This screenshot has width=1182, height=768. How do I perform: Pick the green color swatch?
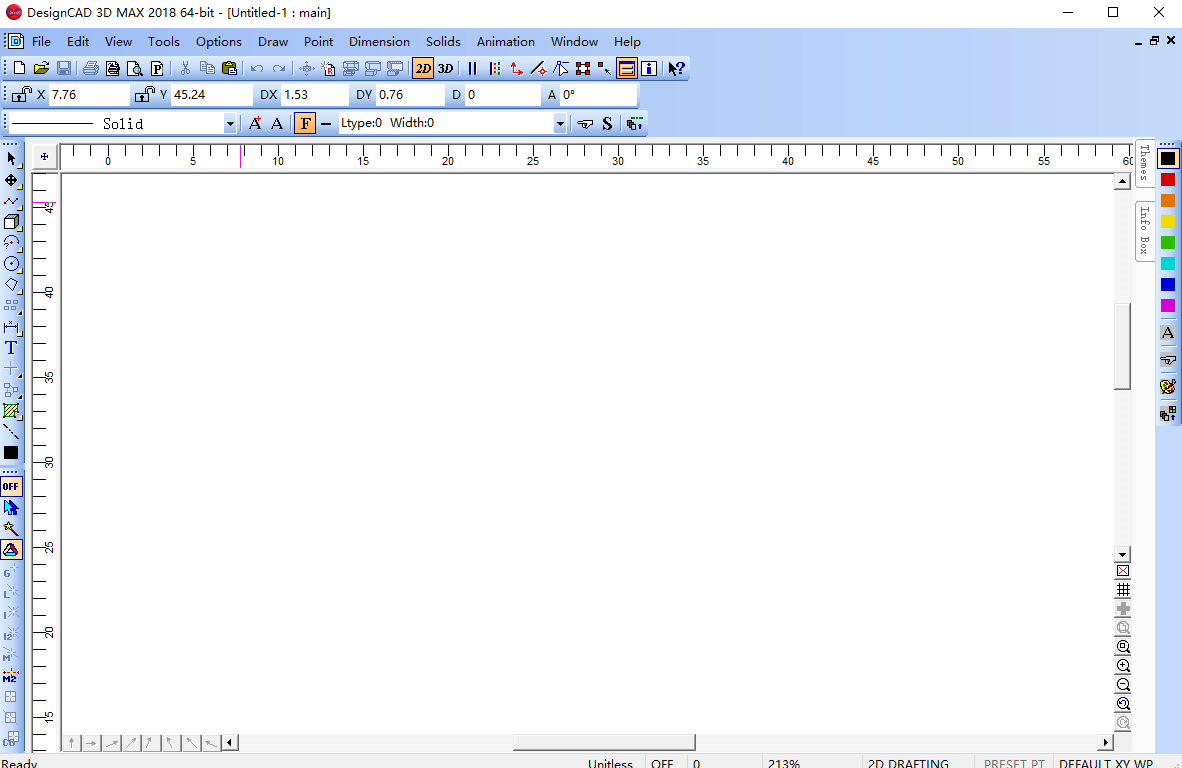tap(1168, 243)
